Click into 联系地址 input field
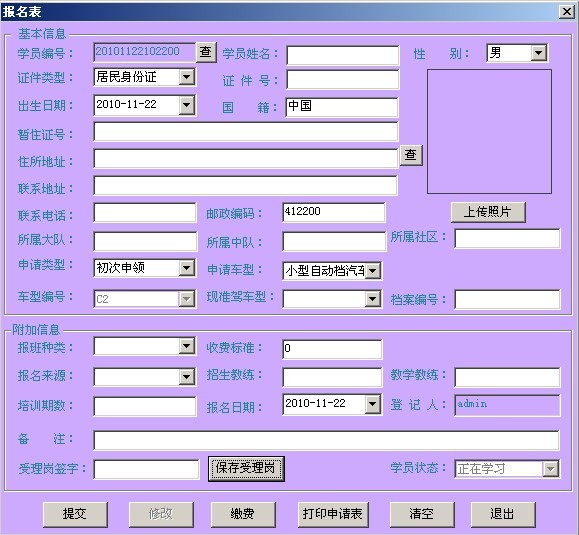Image resolution: width=579 pixels, height=535 pixels. click(x=246, y=185)
